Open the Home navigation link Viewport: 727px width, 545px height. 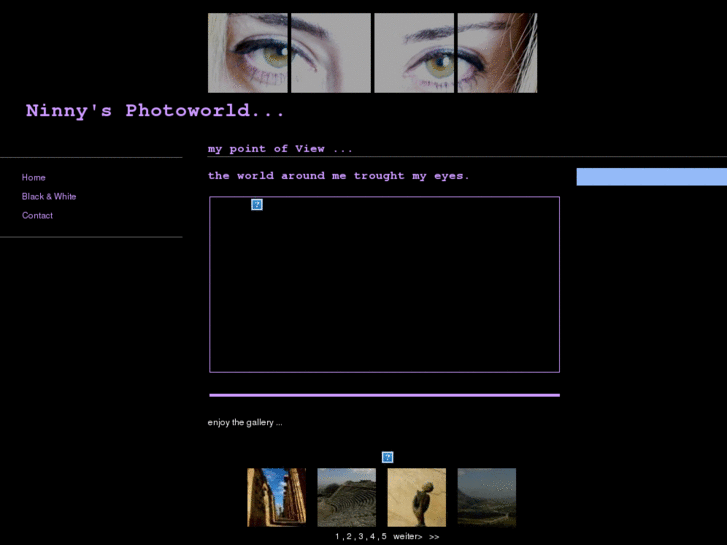[33, 178]
